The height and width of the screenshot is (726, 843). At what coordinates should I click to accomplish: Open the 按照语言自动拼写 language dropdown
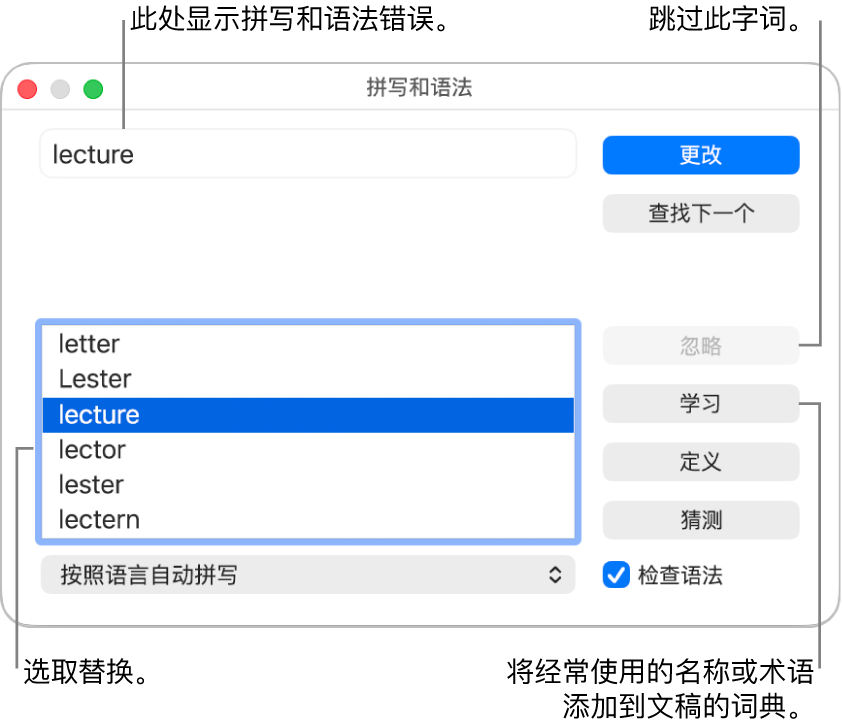coord(300,575)
